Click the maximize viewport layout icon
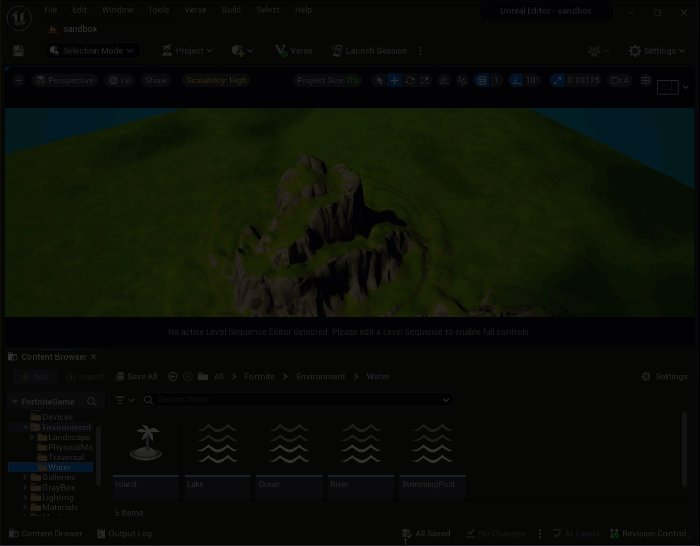This screenshot has height=546, width=700. [x=668, y=87]
